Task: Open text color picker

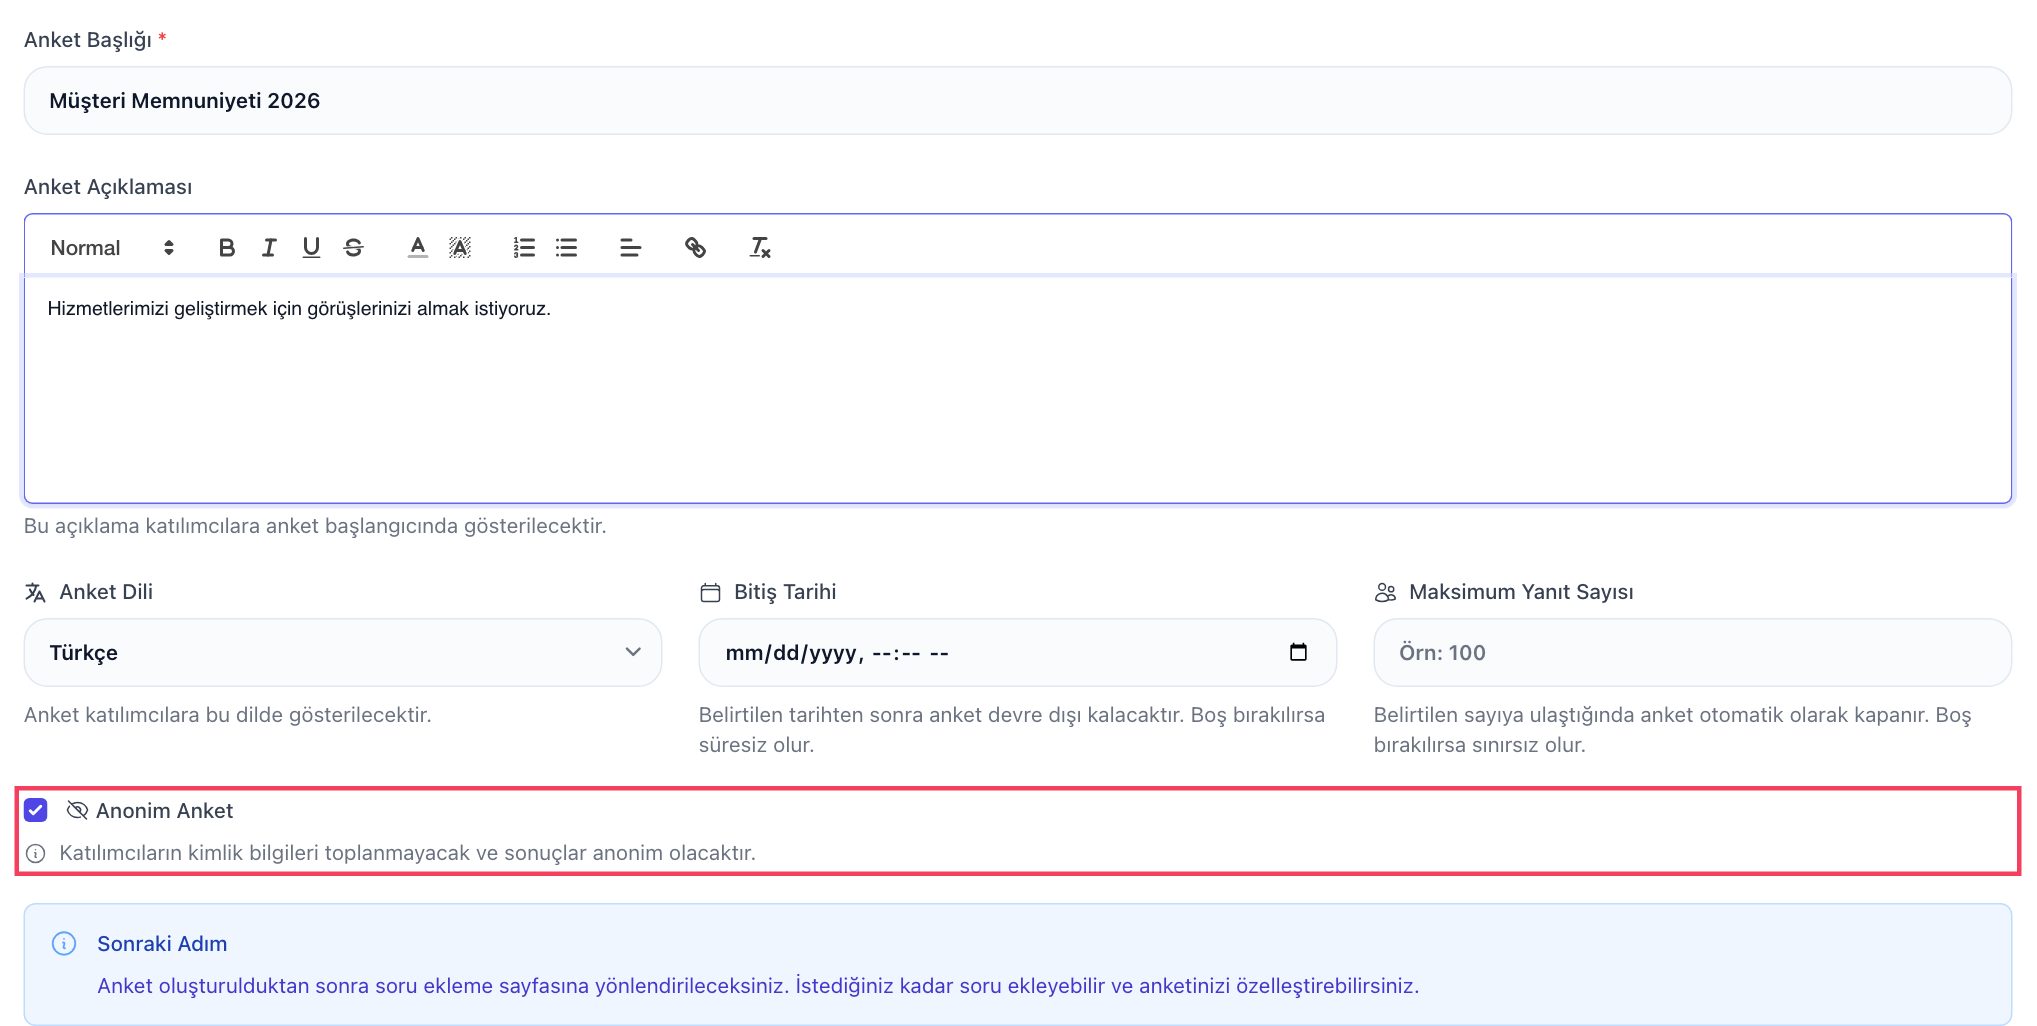Action: [418, 247]
